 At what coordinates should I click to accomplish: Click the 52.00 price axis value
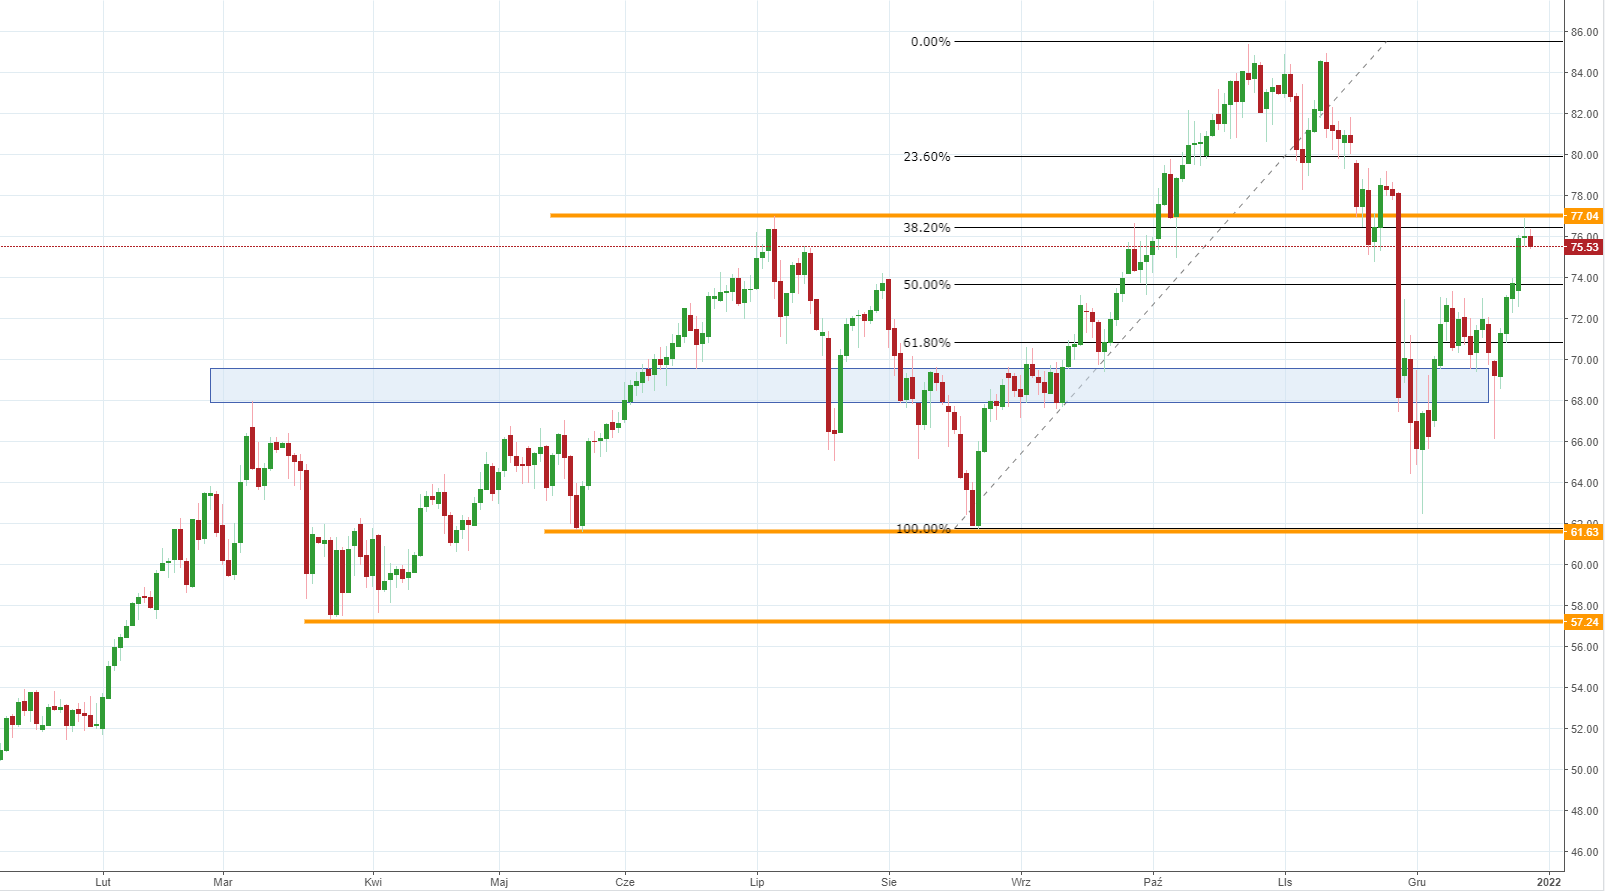coord(1584,729)
